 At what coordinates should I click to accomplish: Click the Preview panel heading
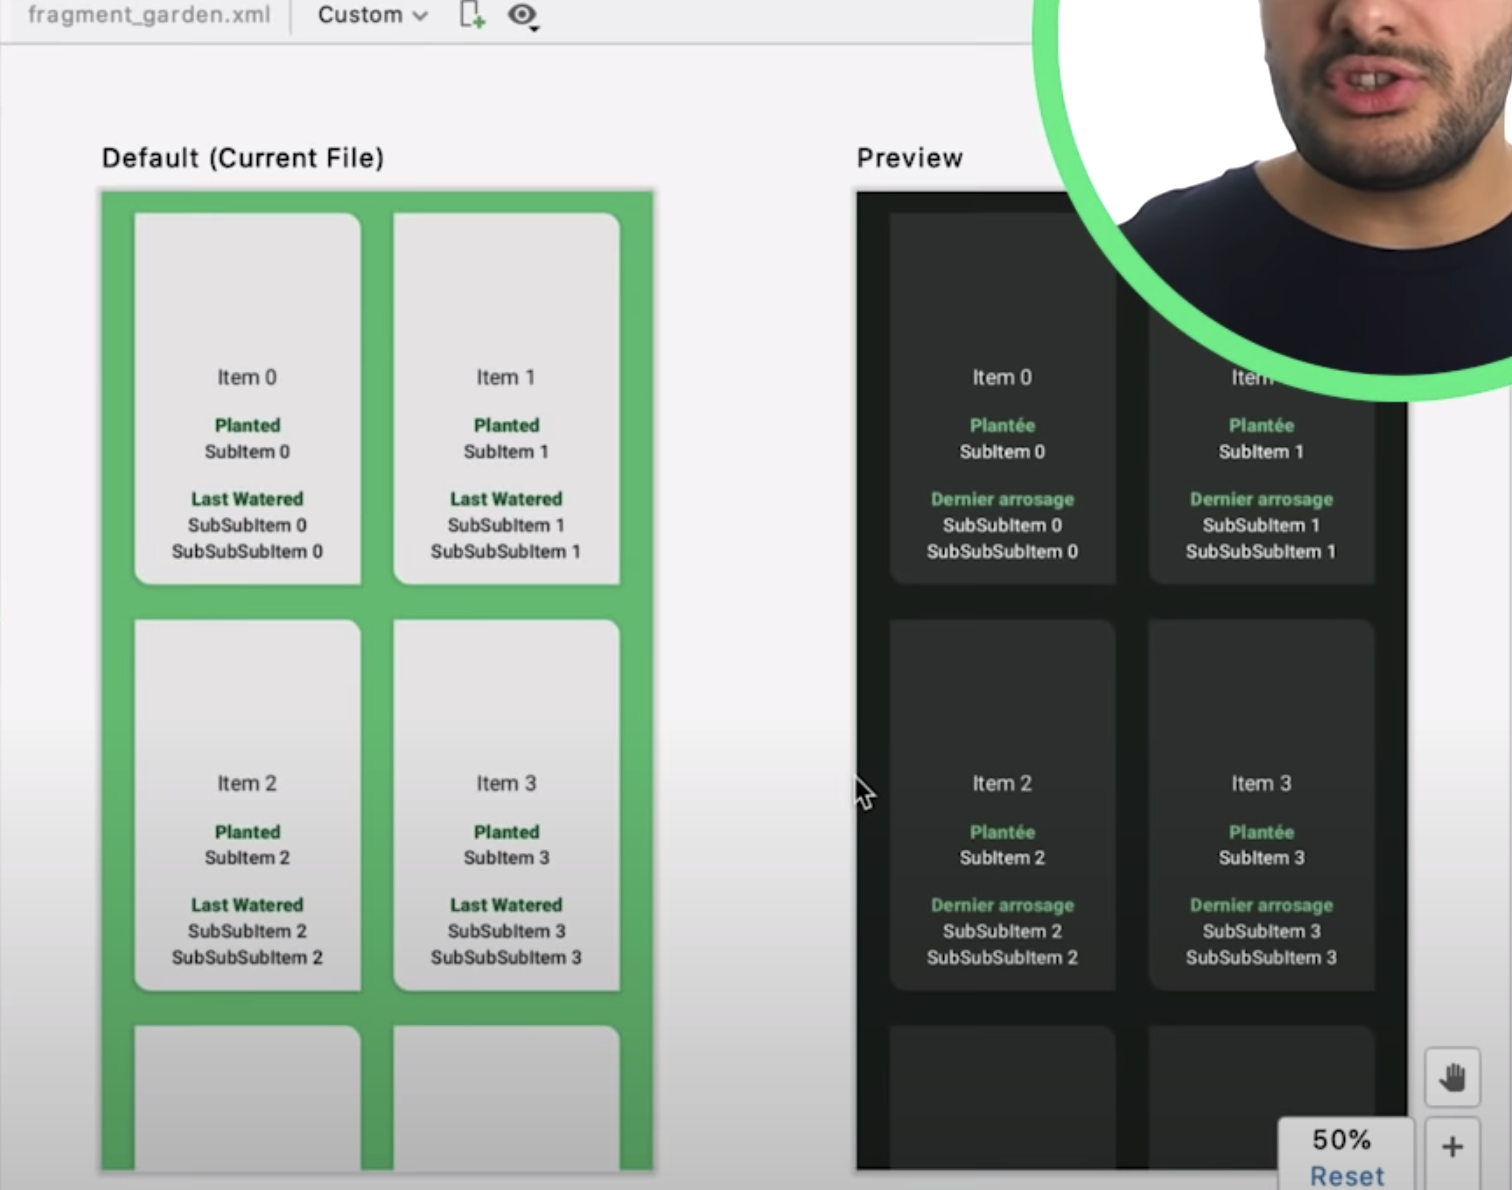coord(909,157)
